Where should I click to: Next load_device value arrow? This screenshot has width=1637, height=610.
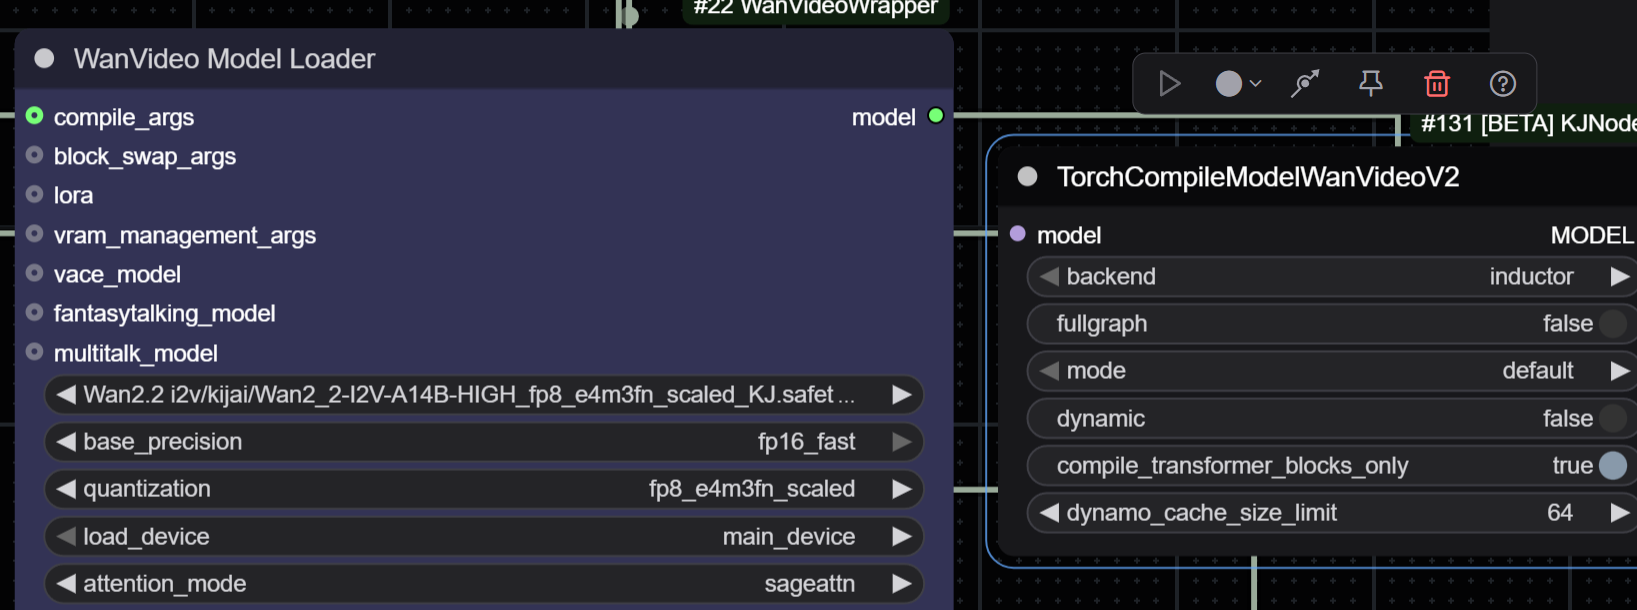901,537
